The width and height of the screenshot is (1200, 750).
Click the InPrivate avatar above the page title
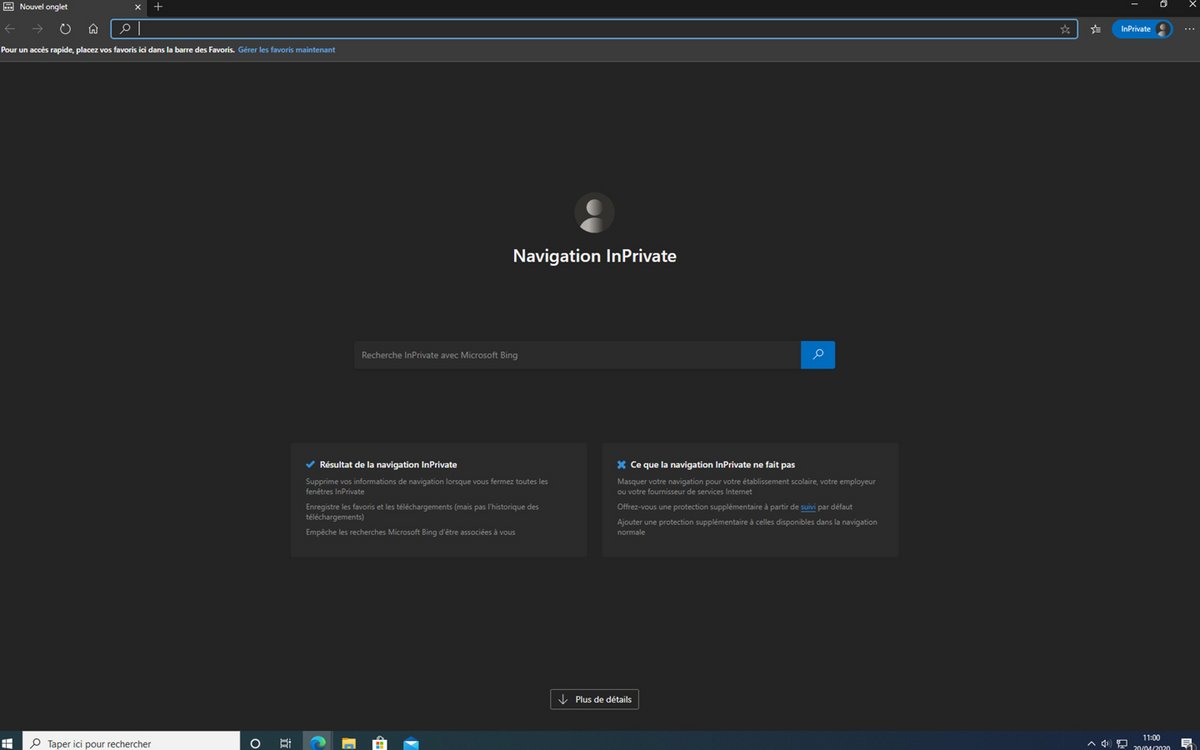coord(594,212)
